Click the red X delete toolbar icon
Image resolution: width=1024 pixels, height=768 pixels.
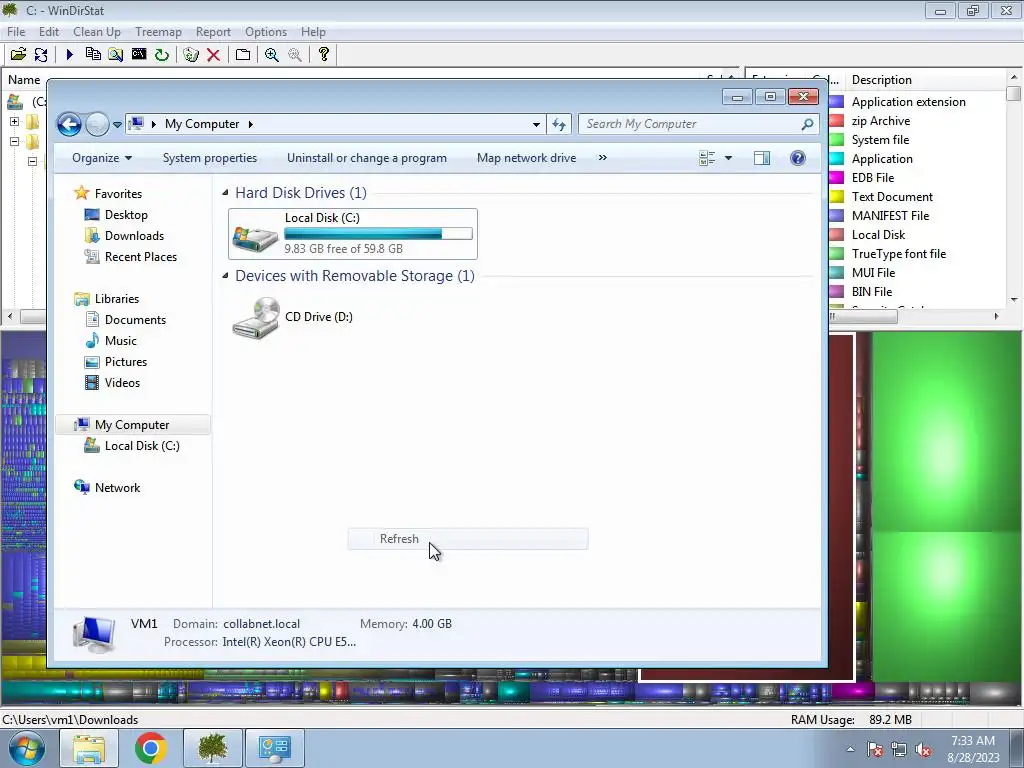point(213,54)
